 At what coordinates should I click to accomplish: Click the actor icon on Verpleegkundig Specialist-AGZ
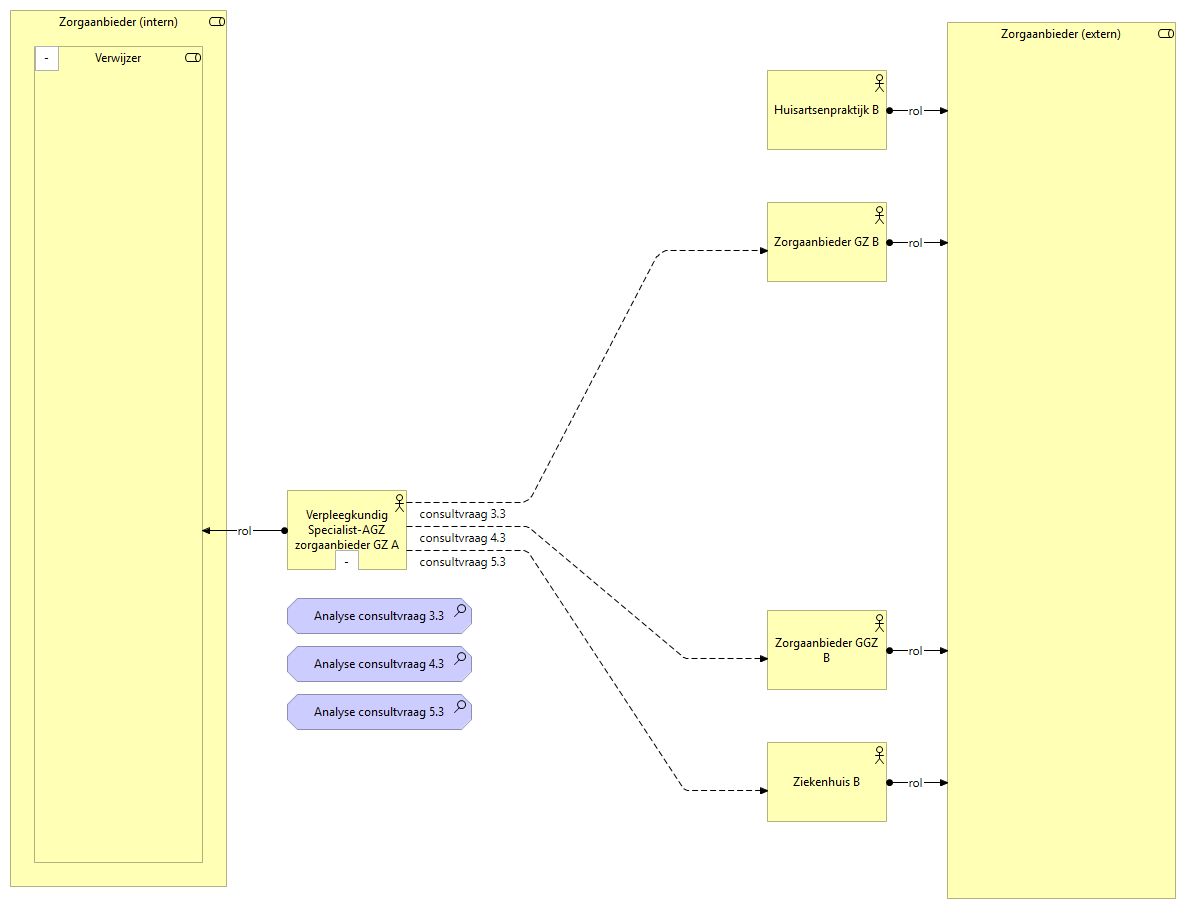click(399, 502)
